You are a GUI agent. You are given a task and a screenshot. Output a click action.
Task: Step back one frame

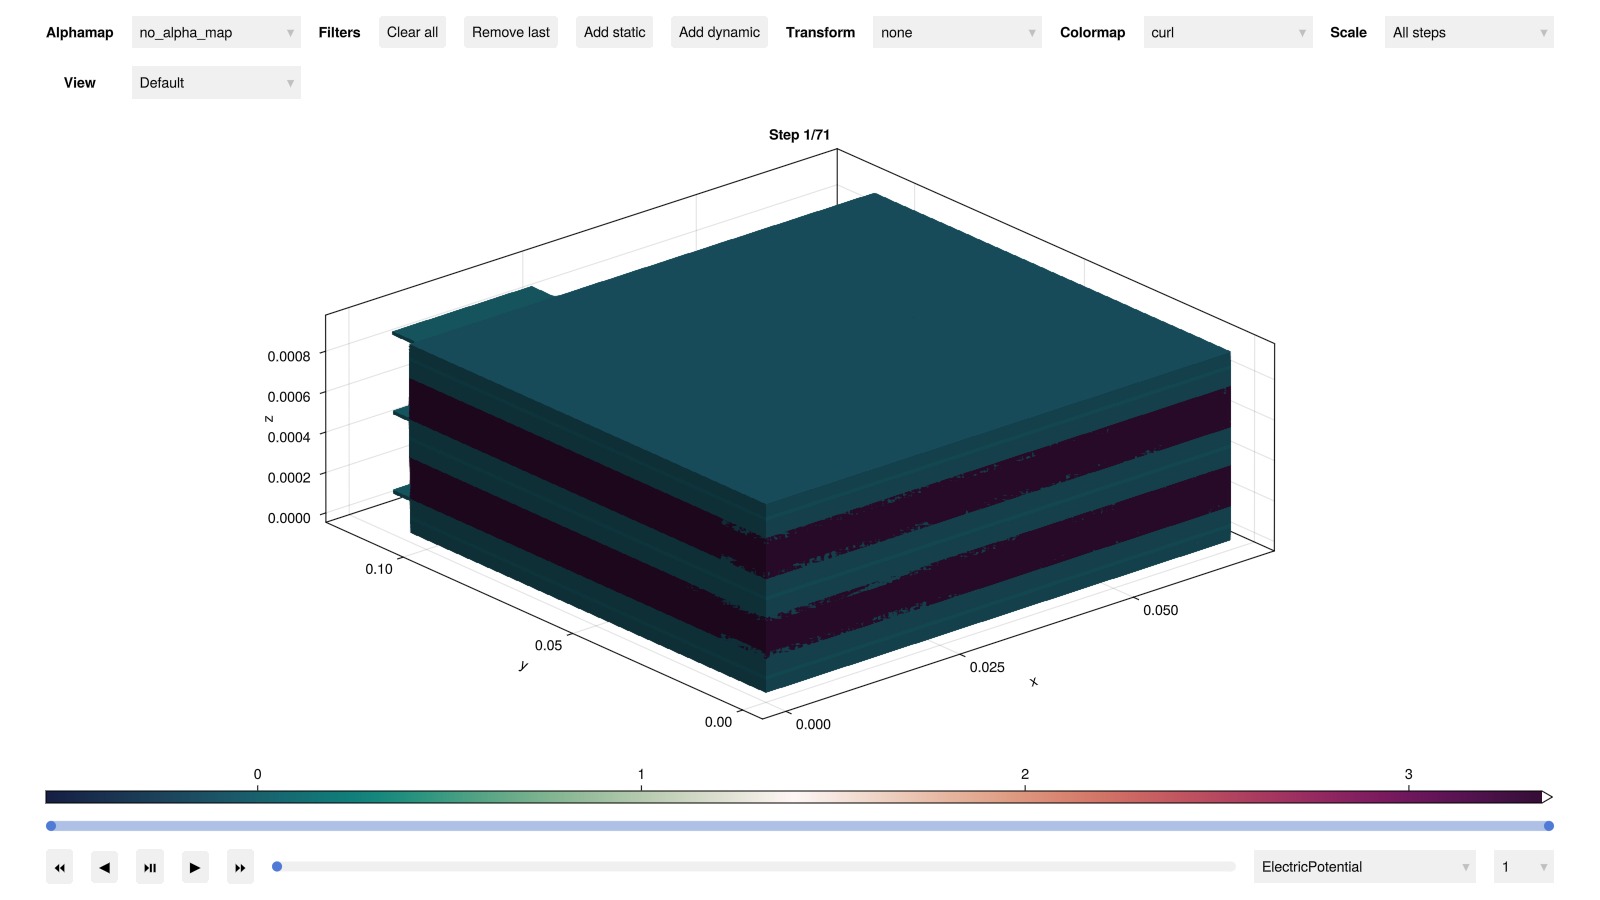105,867
